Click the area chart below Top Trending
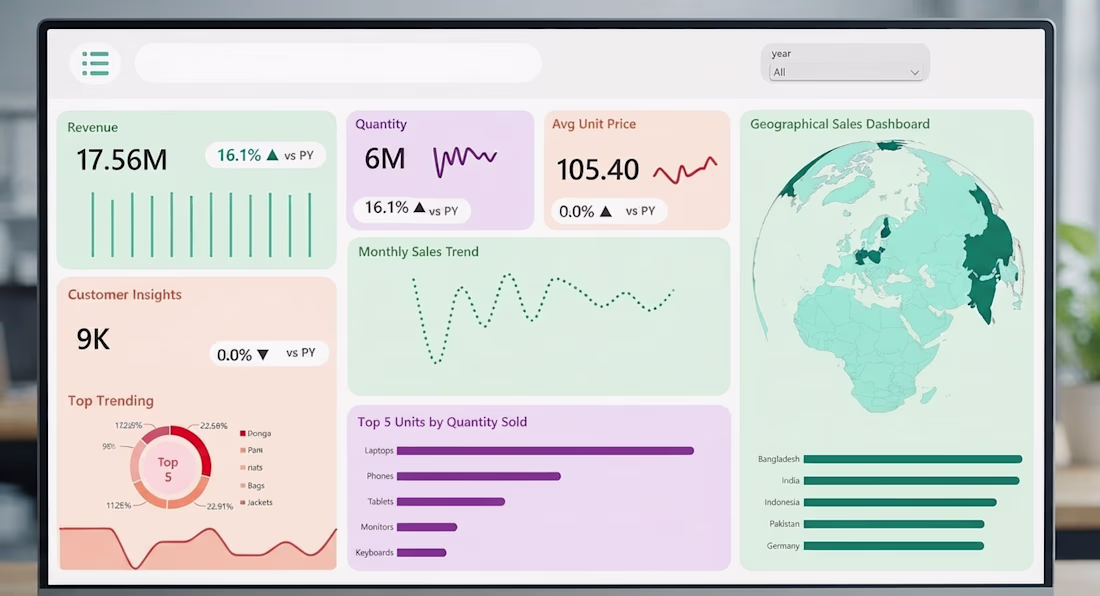 click(198, 548)
